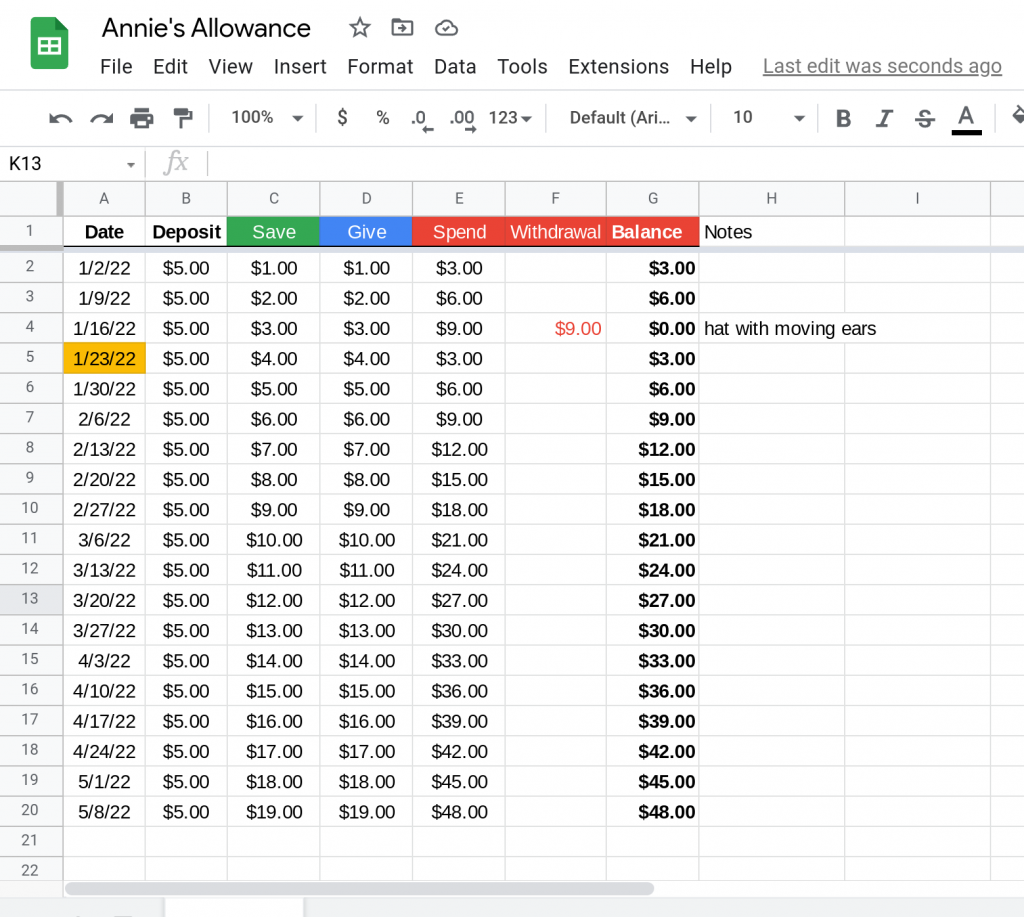Select the Balance header cell

[652, 232]
